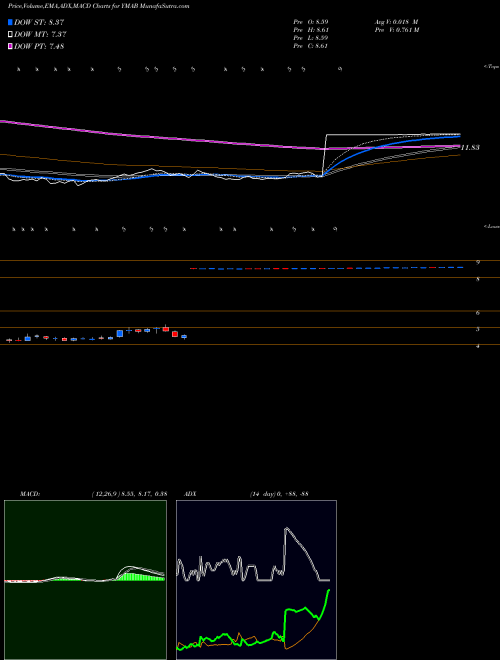This screenshot has width=500, height=660.
Task: Click the price axis label 9
Action: 478,262
